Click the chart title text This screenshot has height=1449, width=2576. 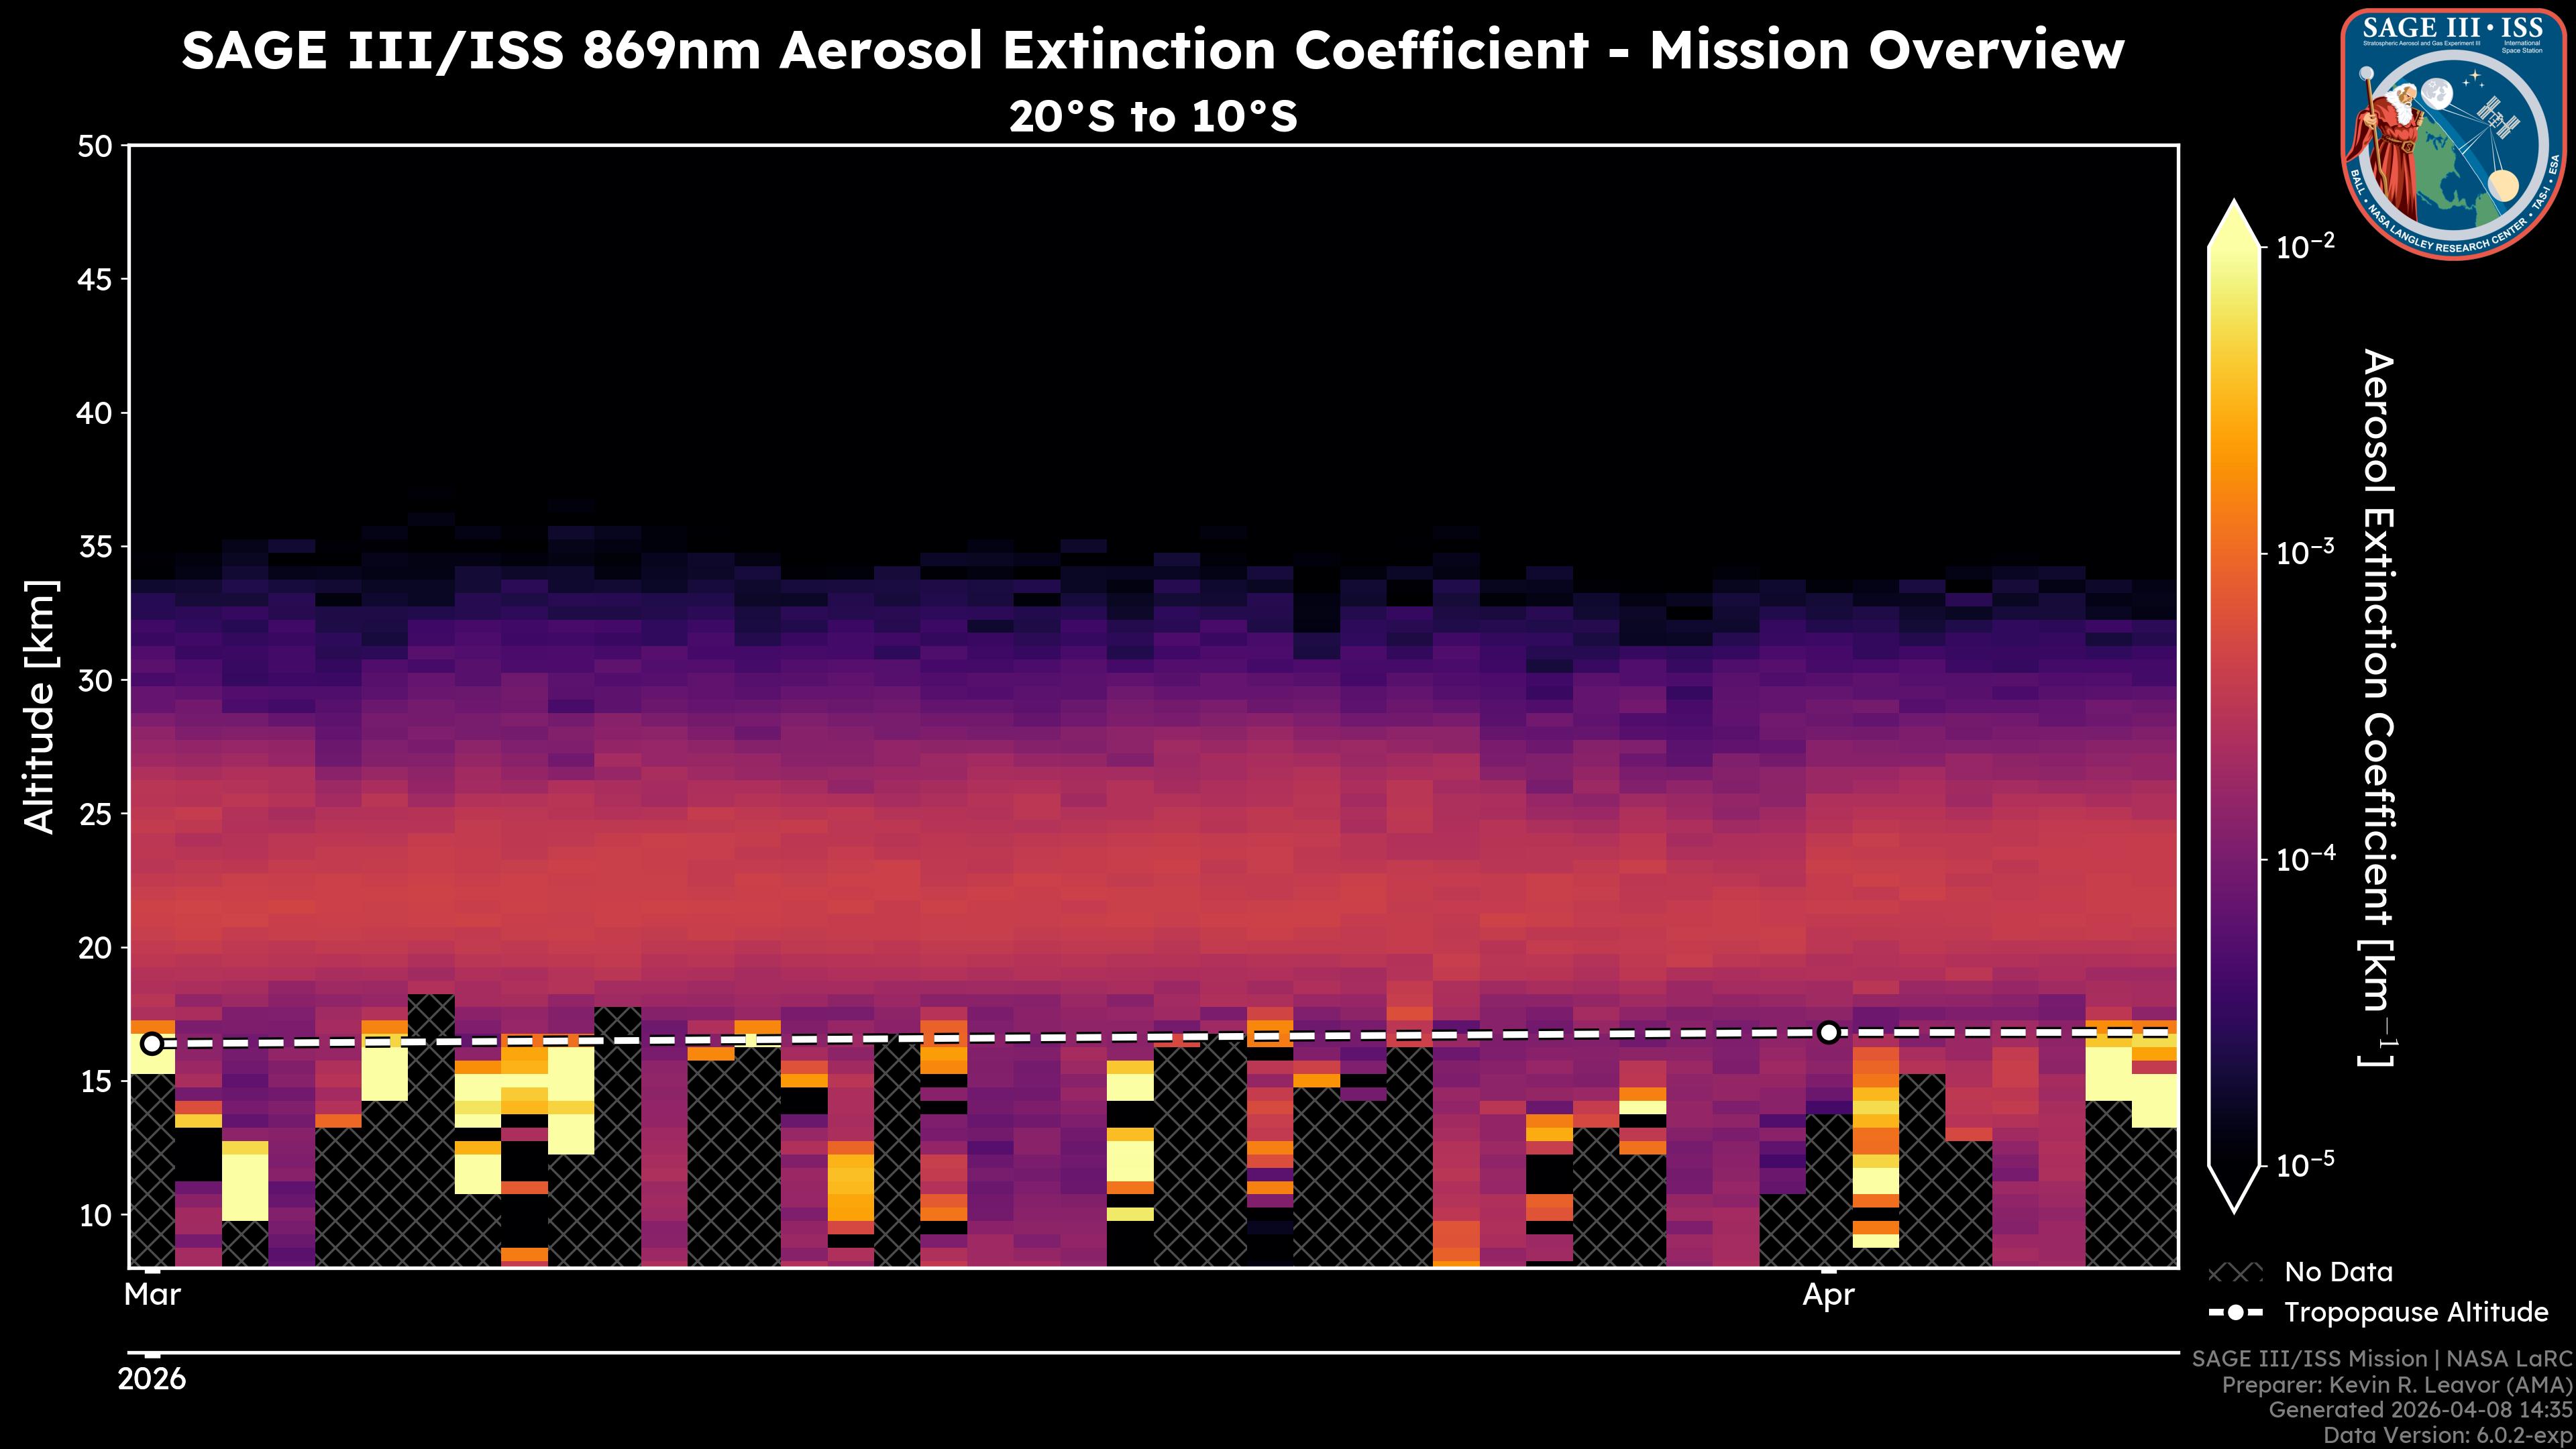1152,50
